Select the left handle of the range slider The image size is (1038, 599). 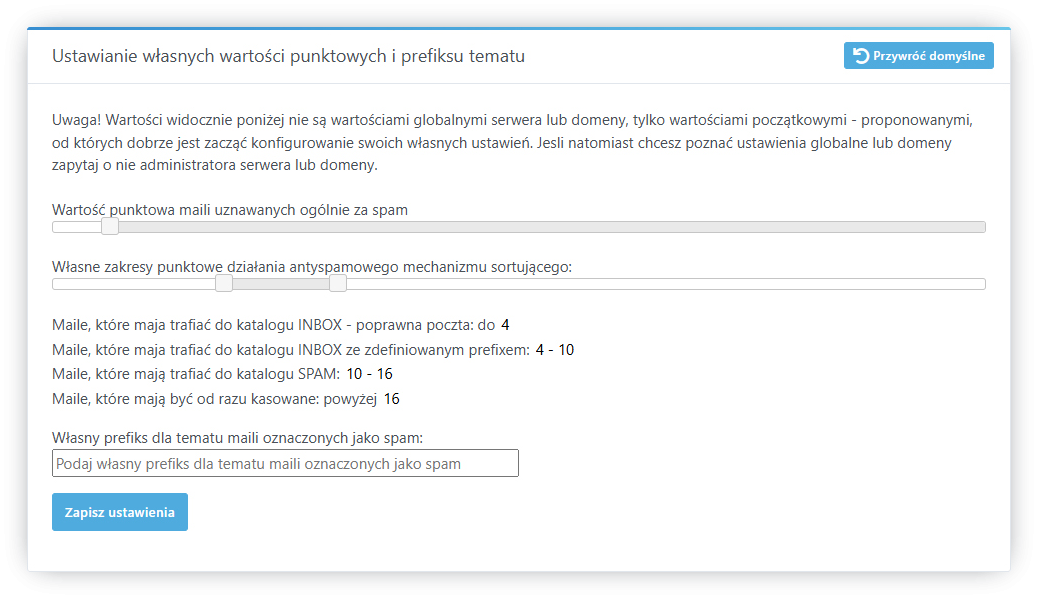click(x=224, y=284)
